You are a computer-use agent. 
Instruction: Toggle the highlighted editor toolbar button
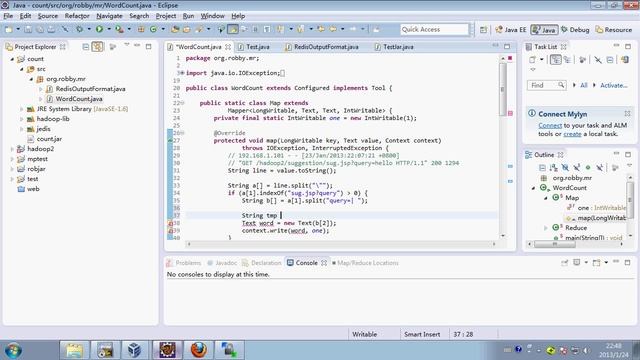(x=233, y=29)
